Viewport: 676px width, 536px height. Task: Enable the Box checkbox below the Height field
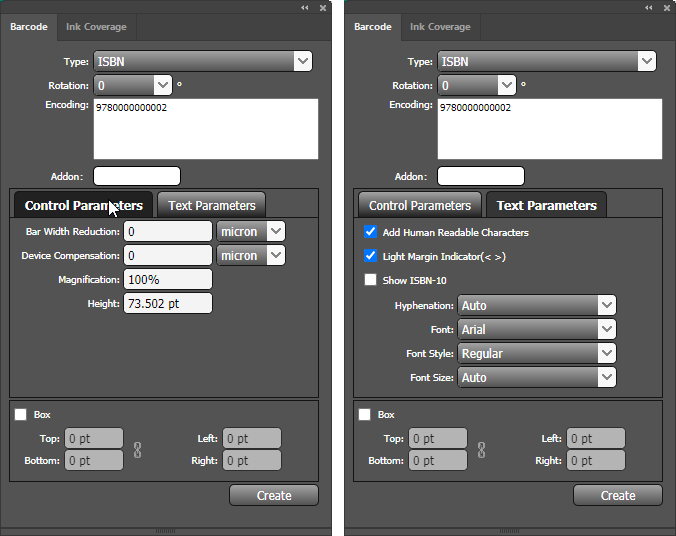point(21,414)
